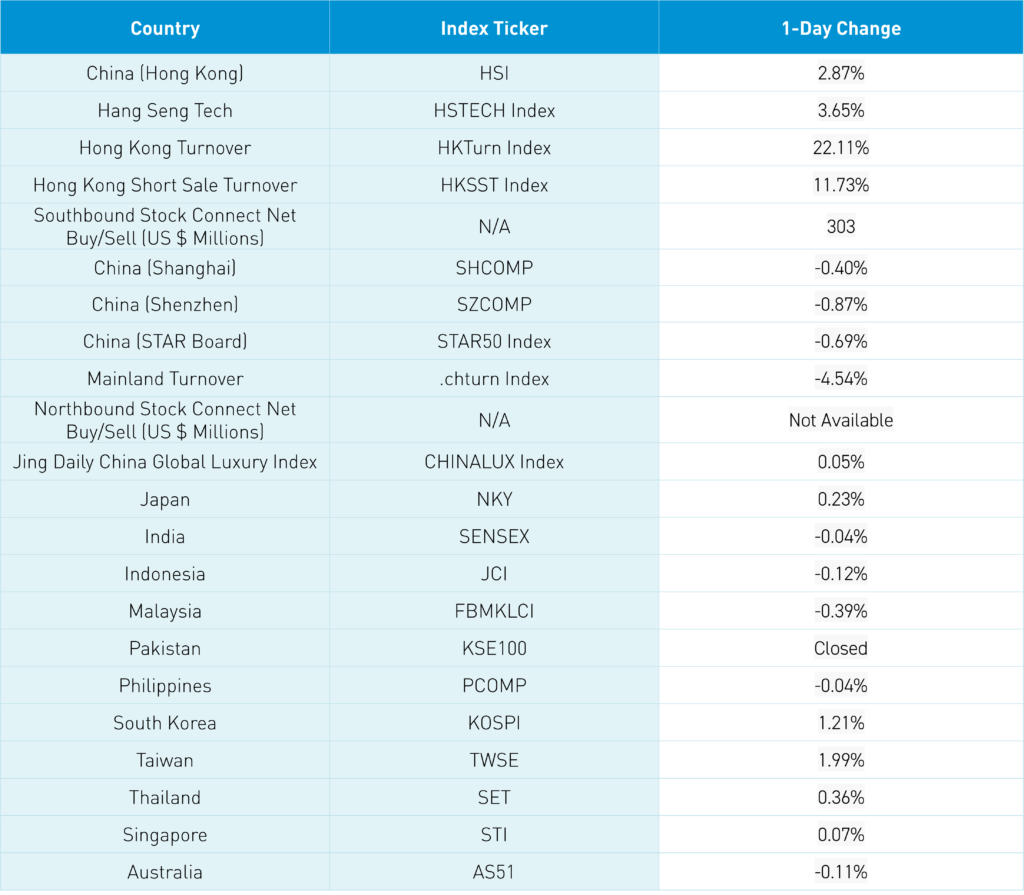
Task: Select the Hong Kong Turnover 22.11% value
Action: click(x=841, y=148)
